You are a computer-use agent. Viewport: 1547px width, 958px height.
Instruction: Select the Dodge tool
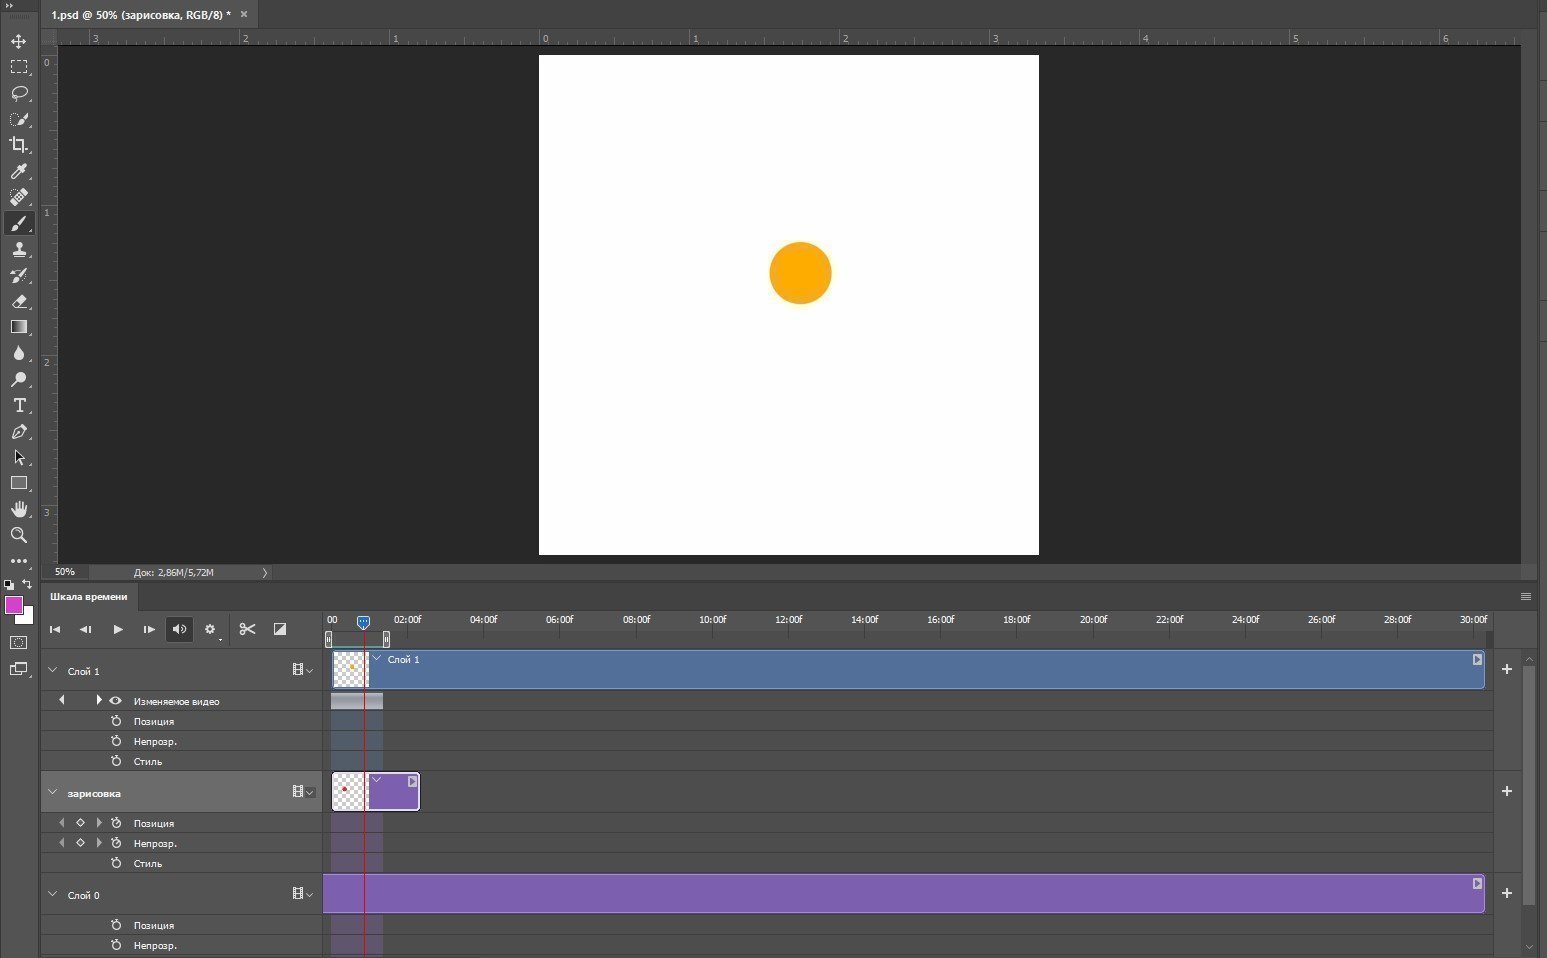point(19,379)
